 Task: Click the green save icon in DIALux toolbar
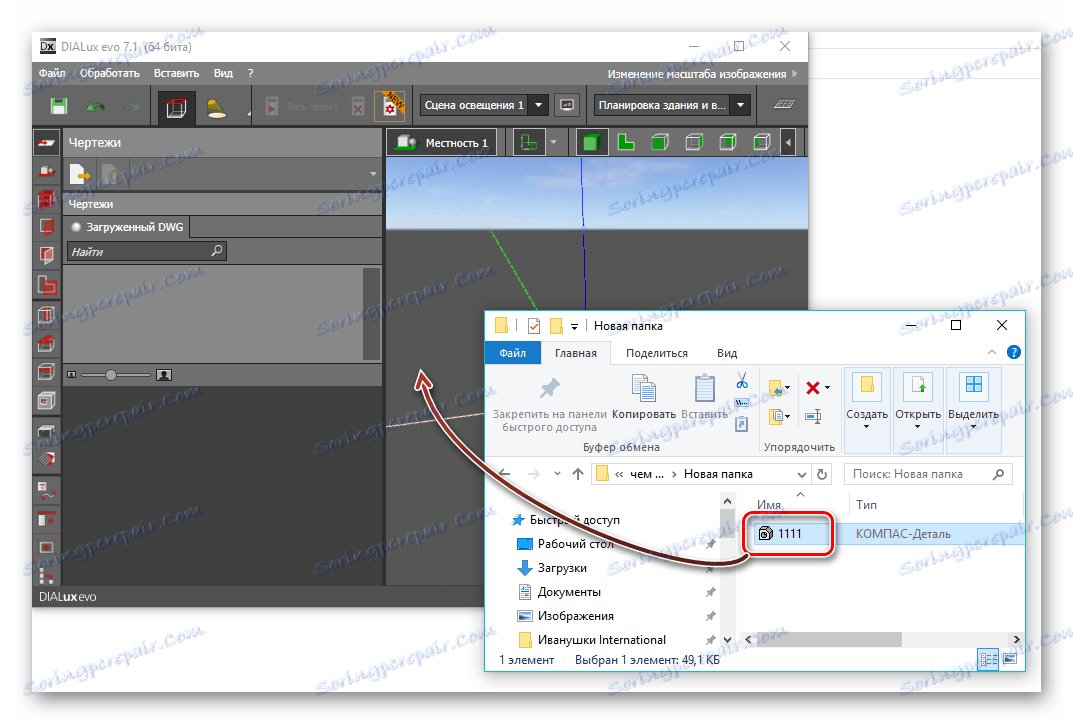(x=59, y=106)
